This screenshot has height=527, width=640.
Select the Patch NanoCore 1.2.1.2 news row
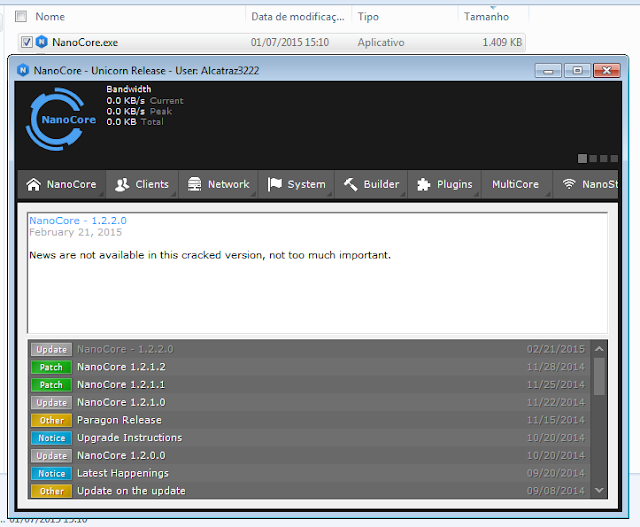(310, 367)
